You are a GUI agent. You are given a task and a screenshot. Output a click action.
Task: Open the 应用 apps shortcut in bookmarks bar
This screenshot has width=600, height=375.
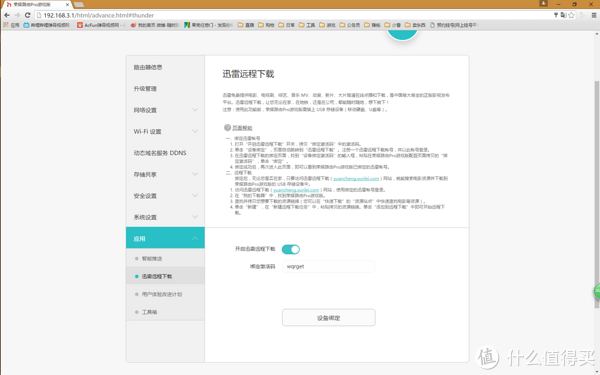point(11,25)
